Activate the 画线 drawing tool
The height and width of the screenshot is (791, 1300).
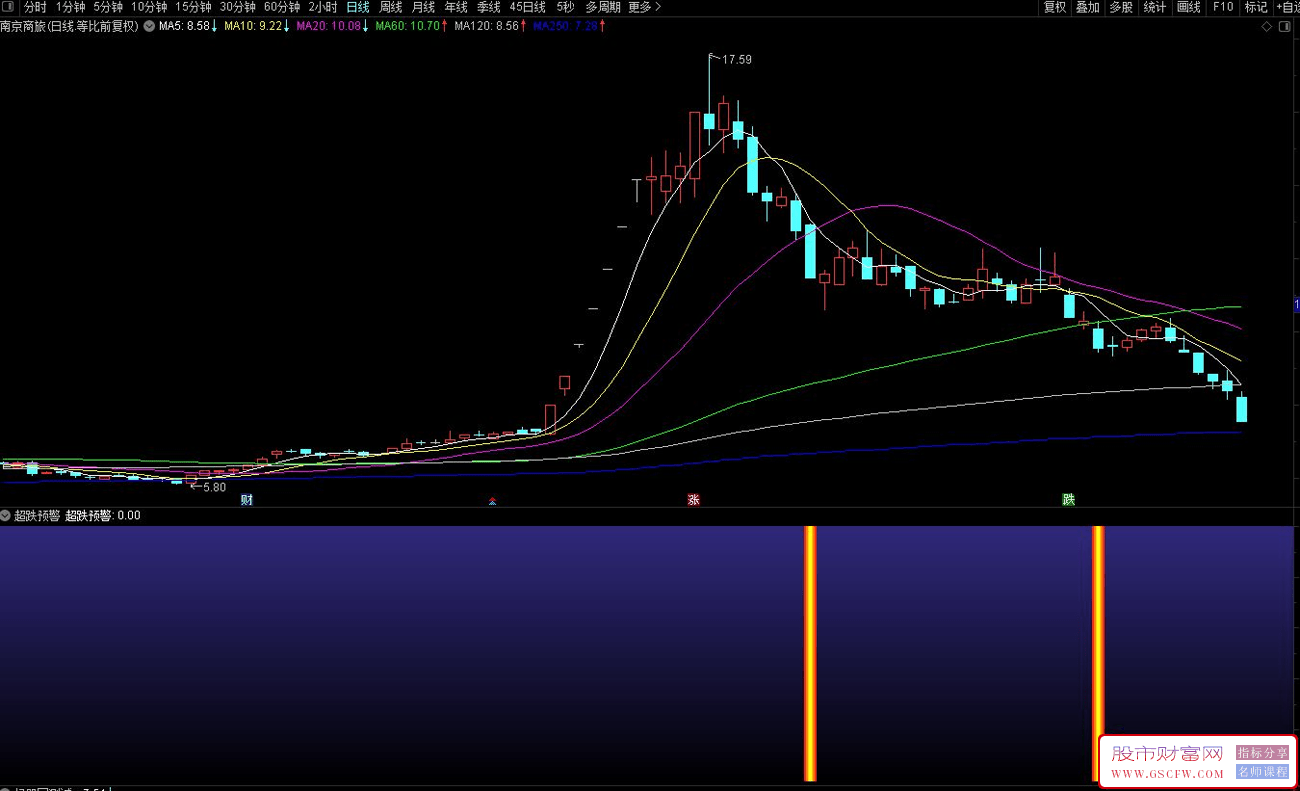point(1189,7)
